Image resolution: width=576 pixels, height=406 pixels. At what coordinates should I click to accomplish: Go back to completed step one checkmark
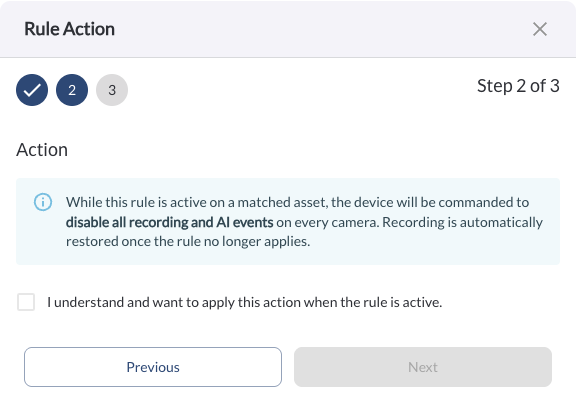[32, 90]
